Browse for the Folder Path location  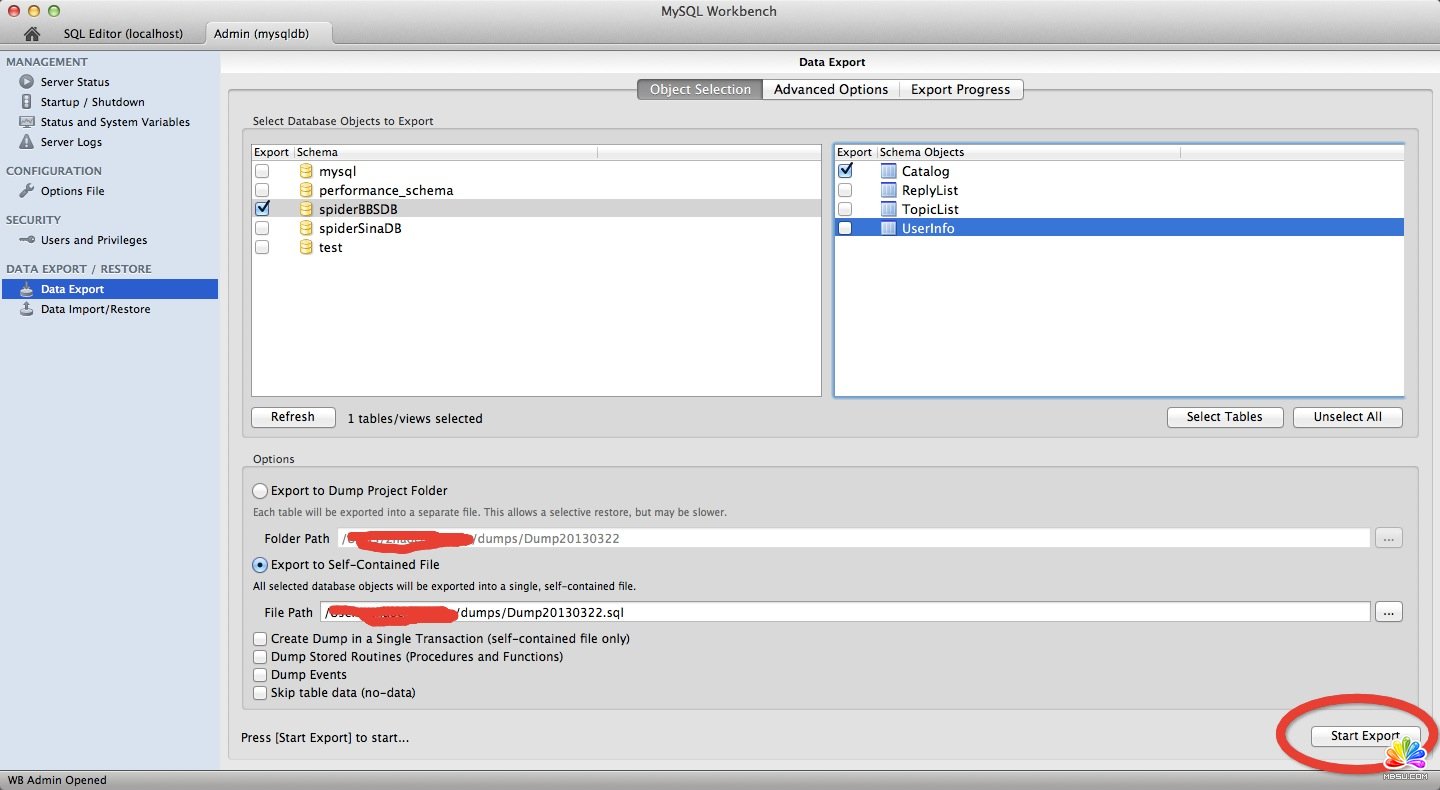click(x=1389, y=538)
